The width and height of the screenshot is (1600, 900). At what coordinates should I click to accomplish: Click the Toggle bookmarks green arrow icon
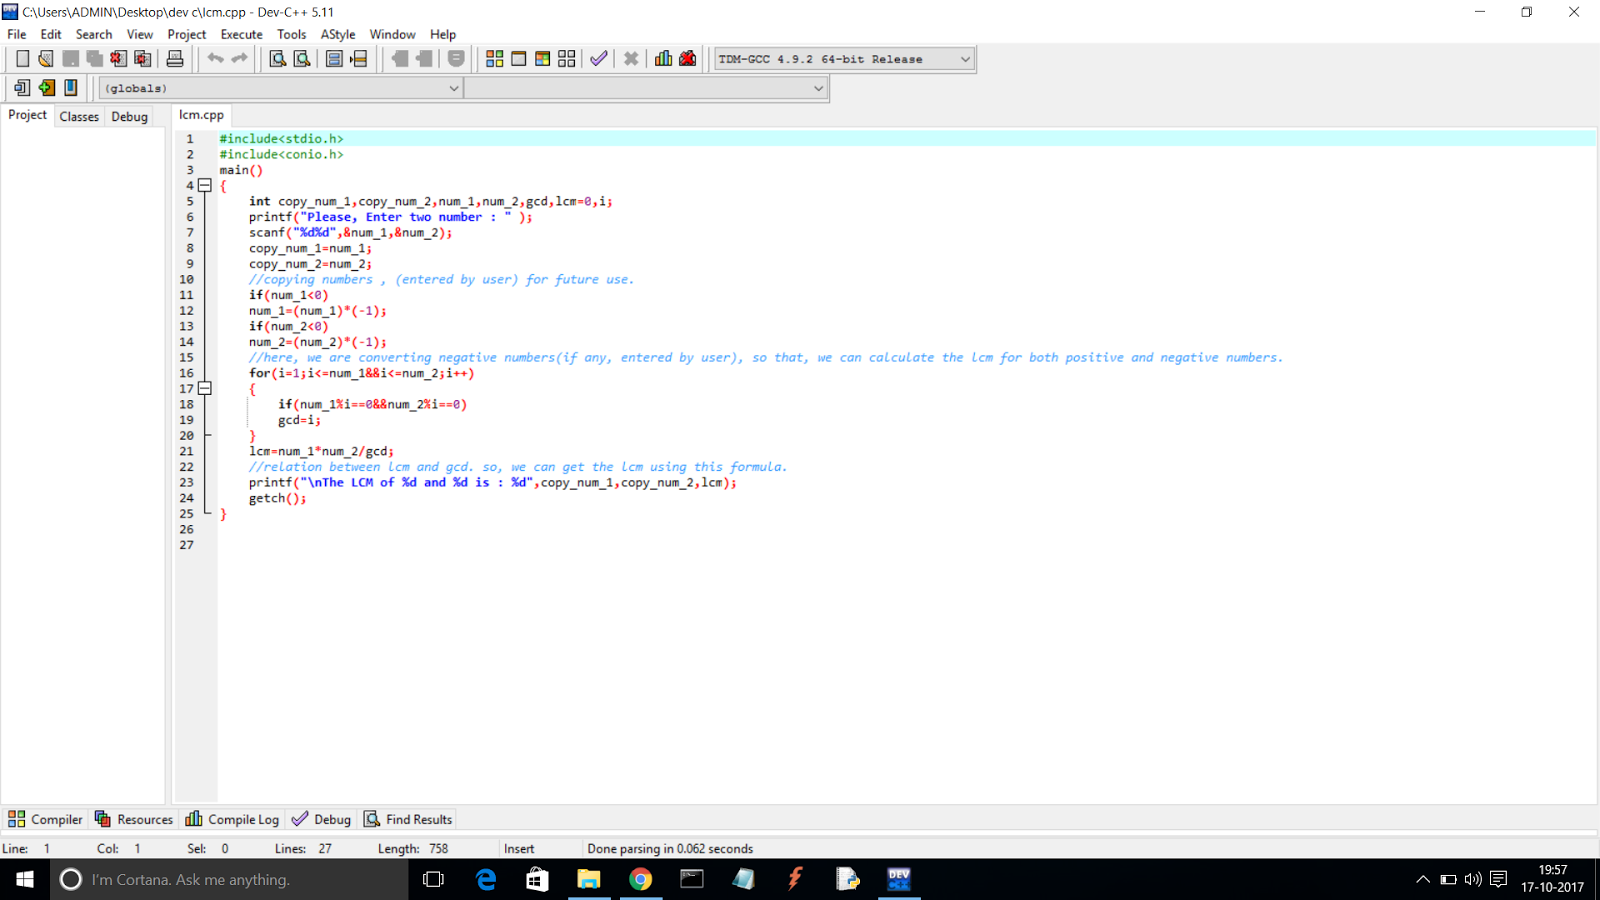[46, 88]
